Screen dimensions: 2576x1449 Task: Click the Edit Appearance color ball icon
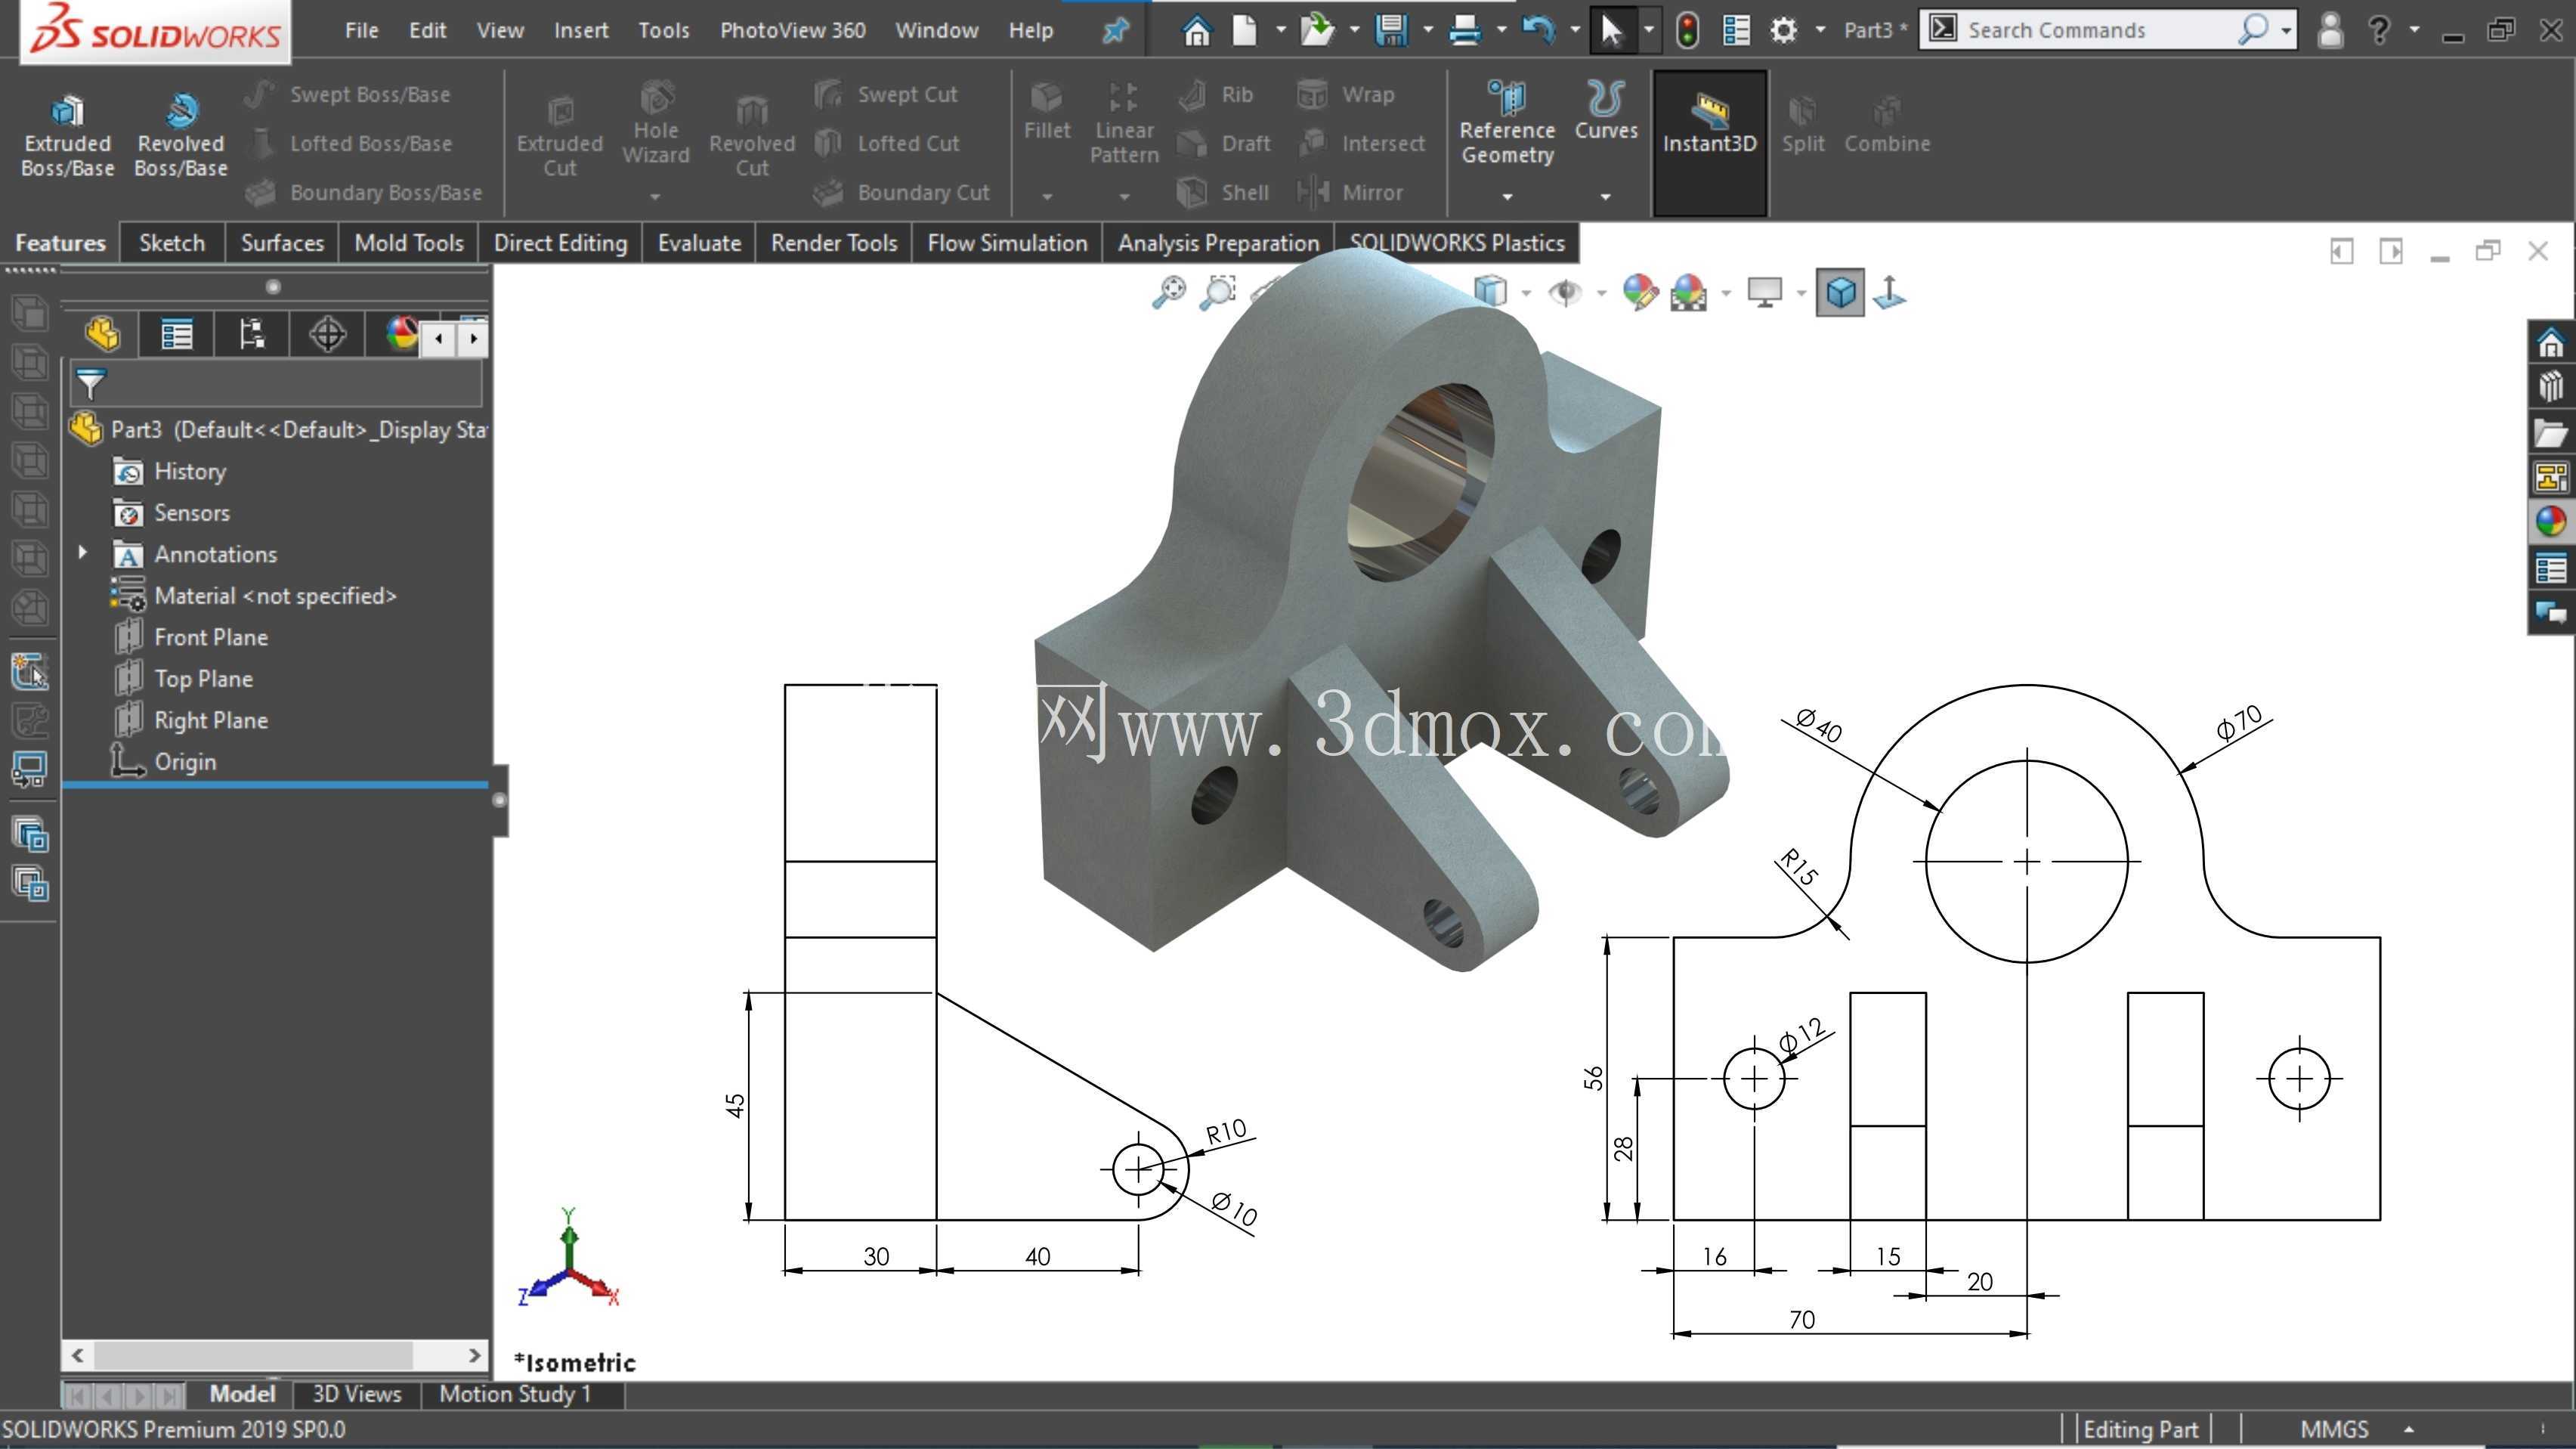[1640, 292]
